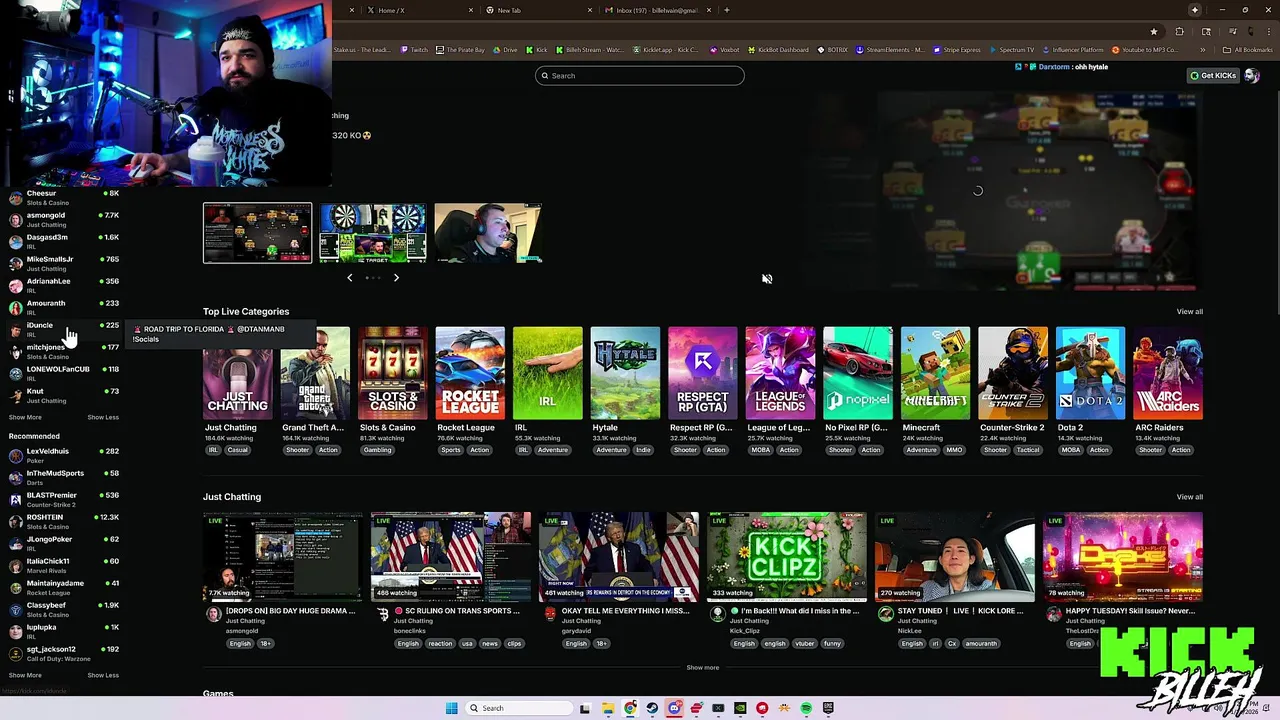Open the League of Legends category card
Image resolution: width=1280 pixels, height=720 pixels.
(x=780, y=373)
